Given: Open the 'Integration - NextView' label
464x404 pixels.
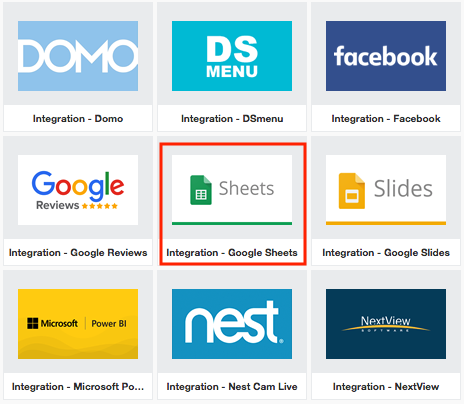Looking at the screenshot, I should click(x=386, y=387).
